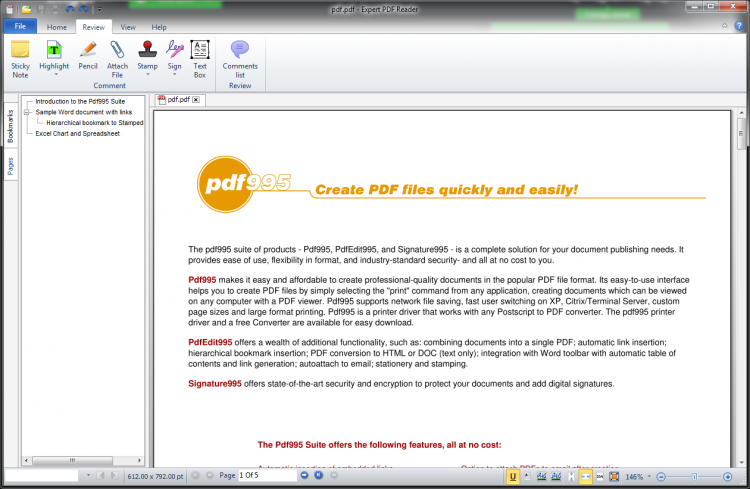Image resolution: width=750 pixels, height=489 pixels.
Task: Zoom out with minus button
Action: (x=661, y=477)
